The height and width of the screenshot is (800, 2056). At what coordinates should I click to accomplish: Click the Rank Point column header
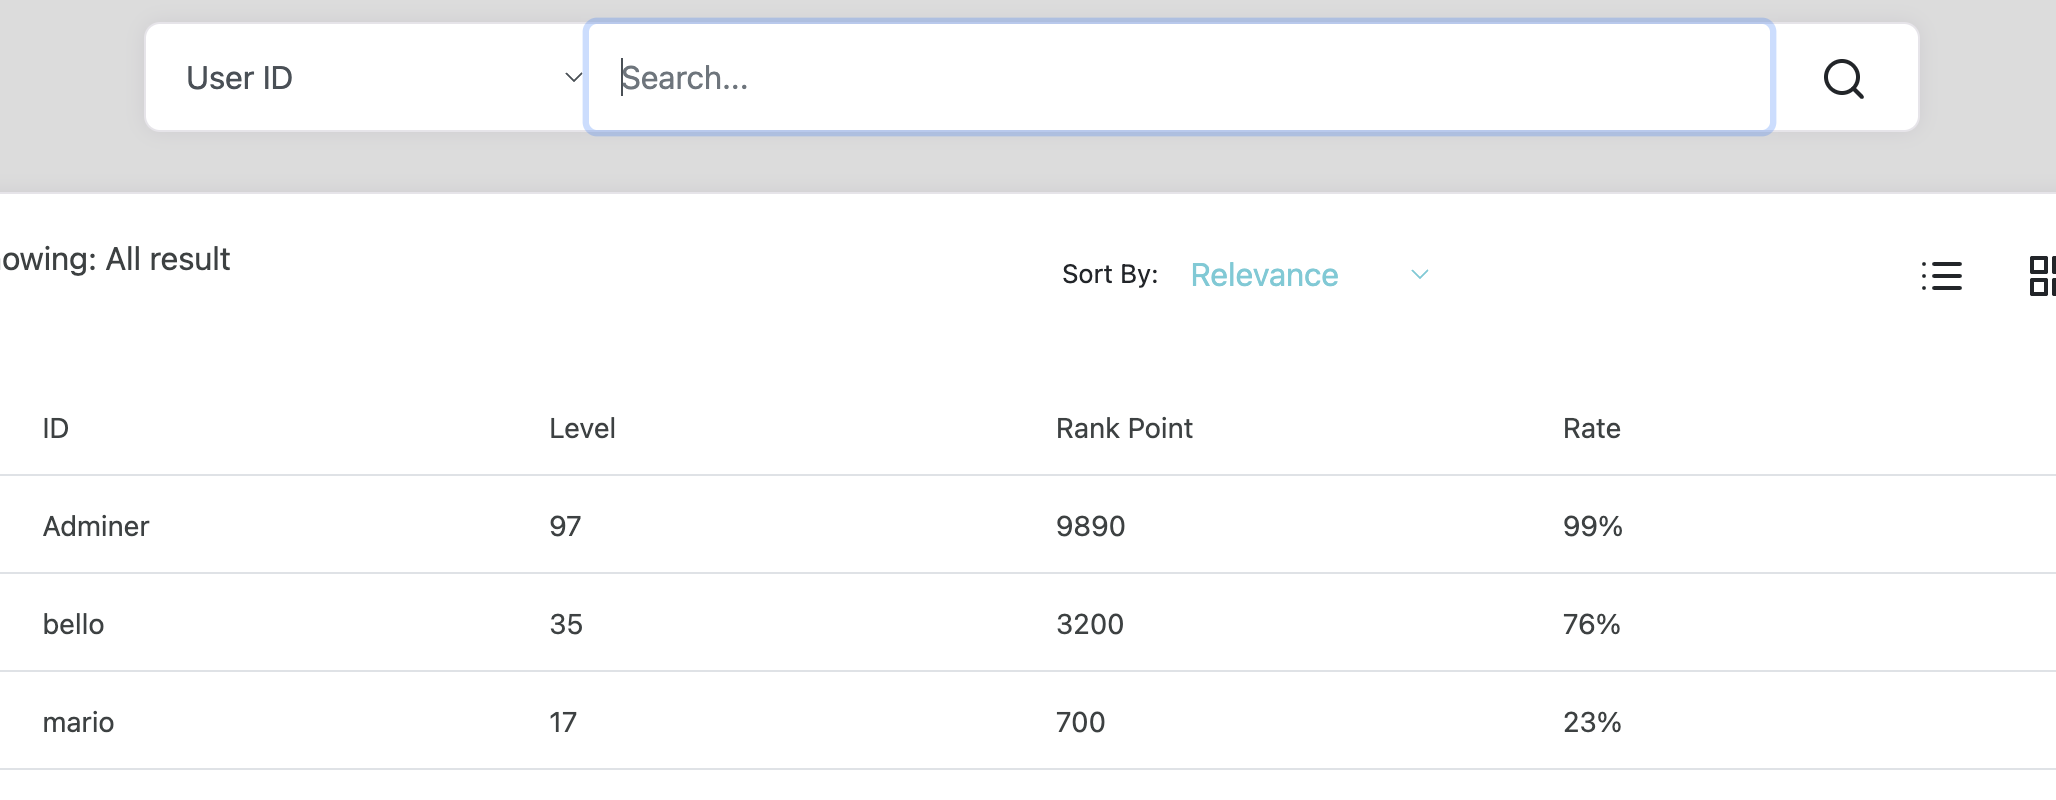(1124, 428)
